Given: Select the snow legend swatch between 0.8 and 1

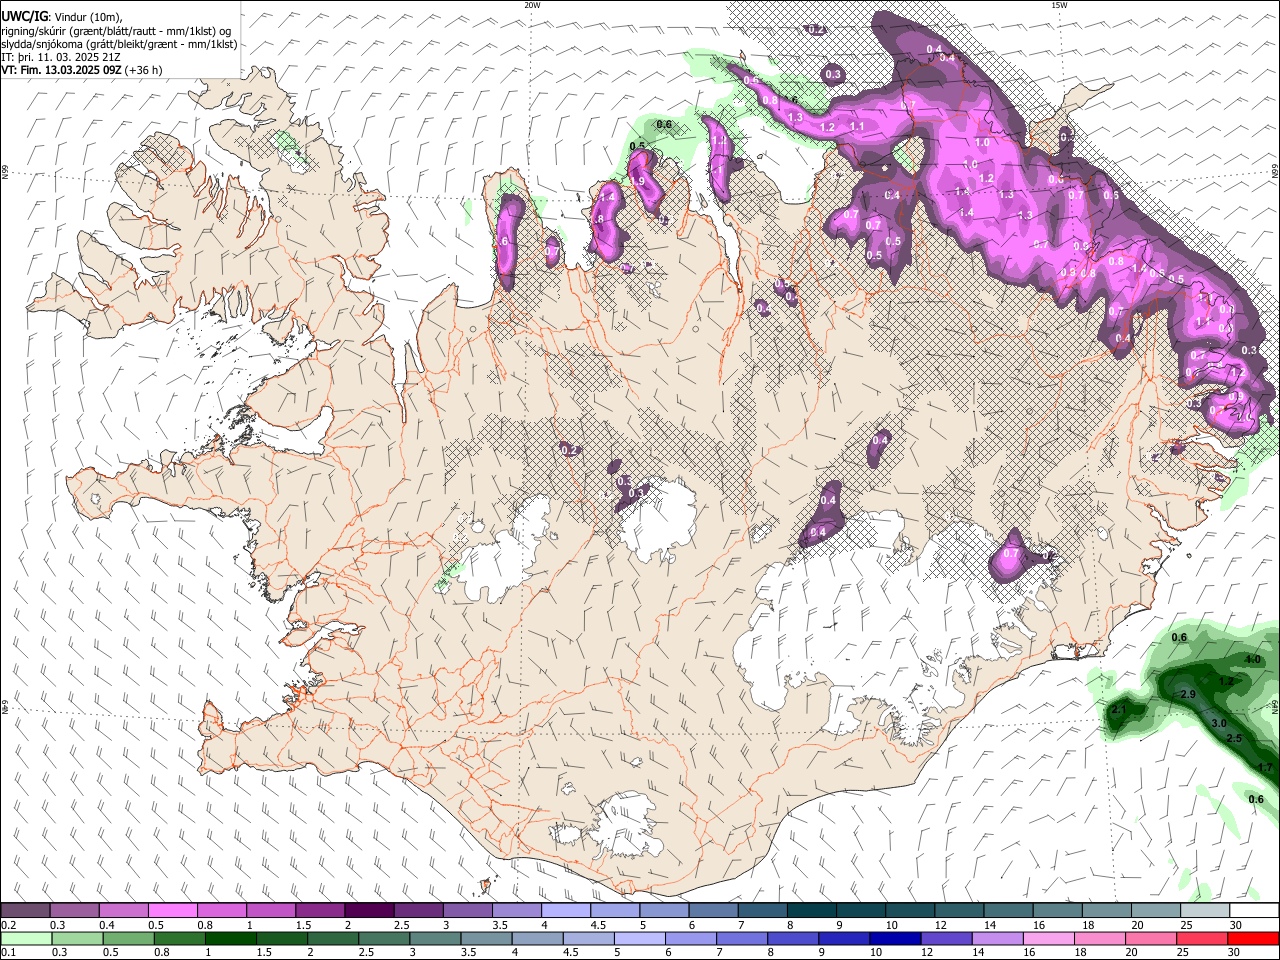Looking at the screenshot, I should pos(221,911).
